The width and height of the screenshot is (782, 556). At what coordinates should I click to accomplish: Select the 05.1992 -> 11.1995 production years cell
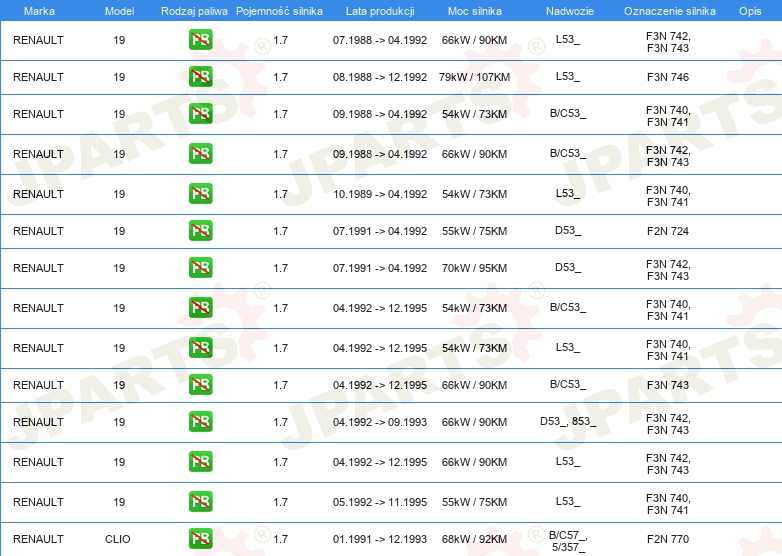pos(380,502)
